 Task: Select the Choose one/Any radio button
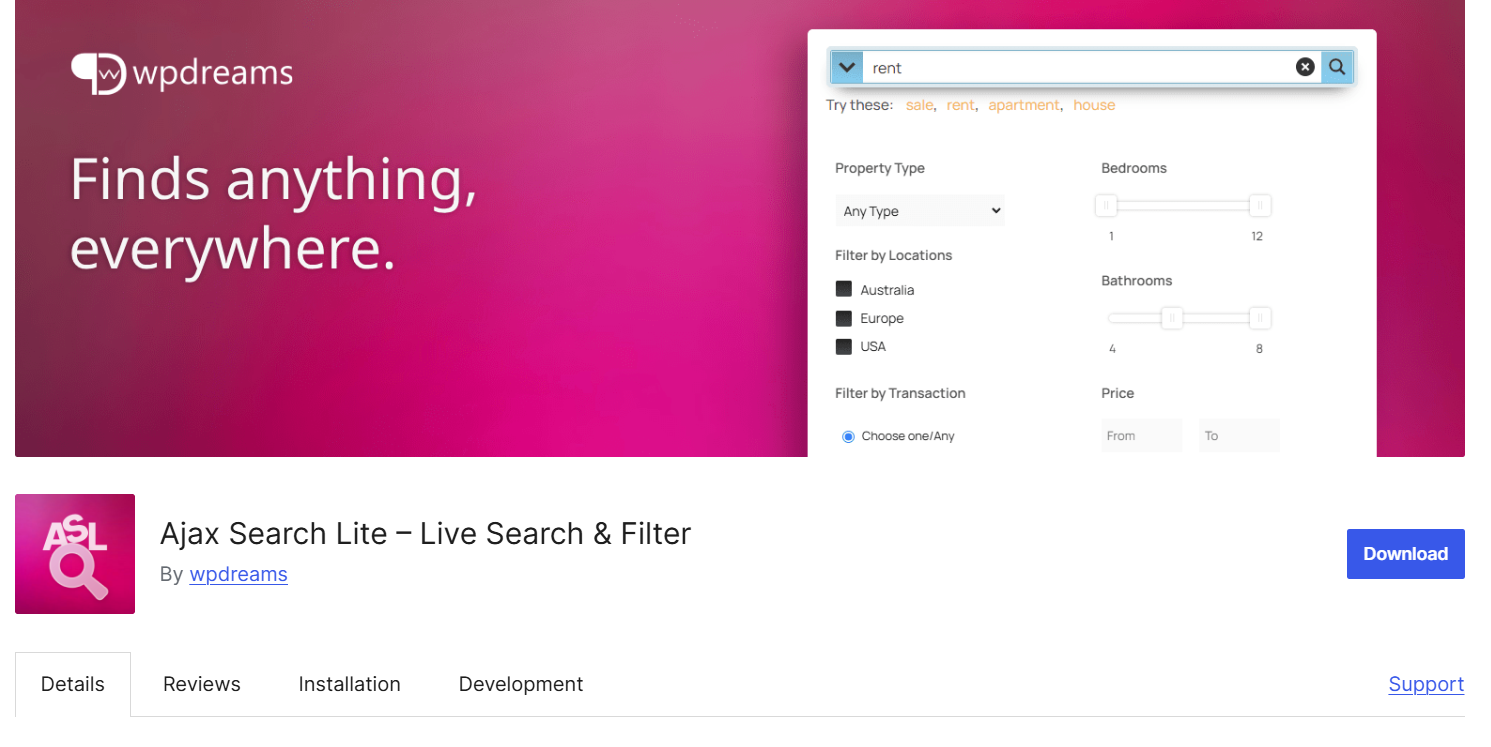pos(848,436)
